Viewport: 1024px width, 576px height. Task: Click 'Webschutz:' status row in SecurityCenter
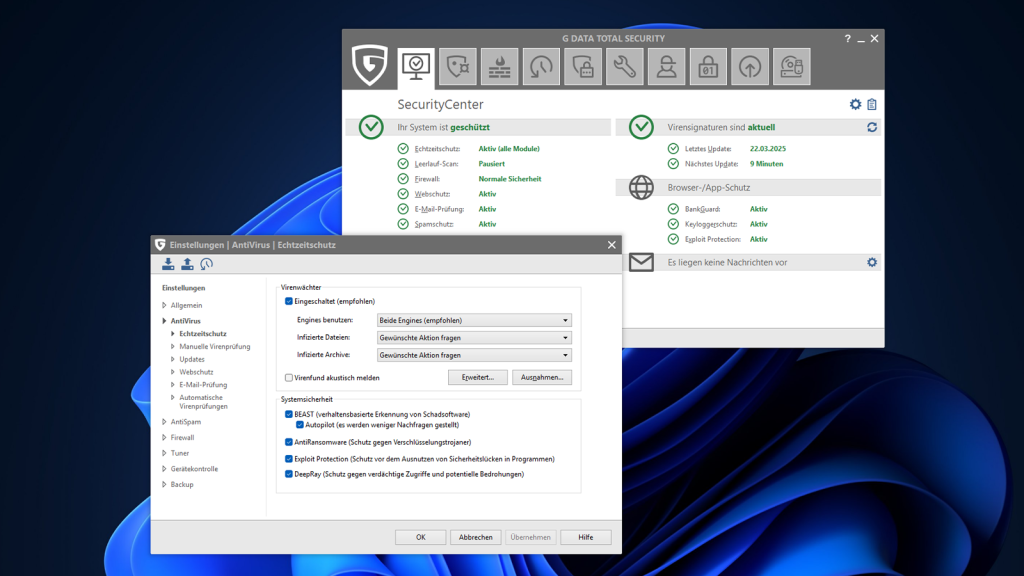(x=447, y=194)
